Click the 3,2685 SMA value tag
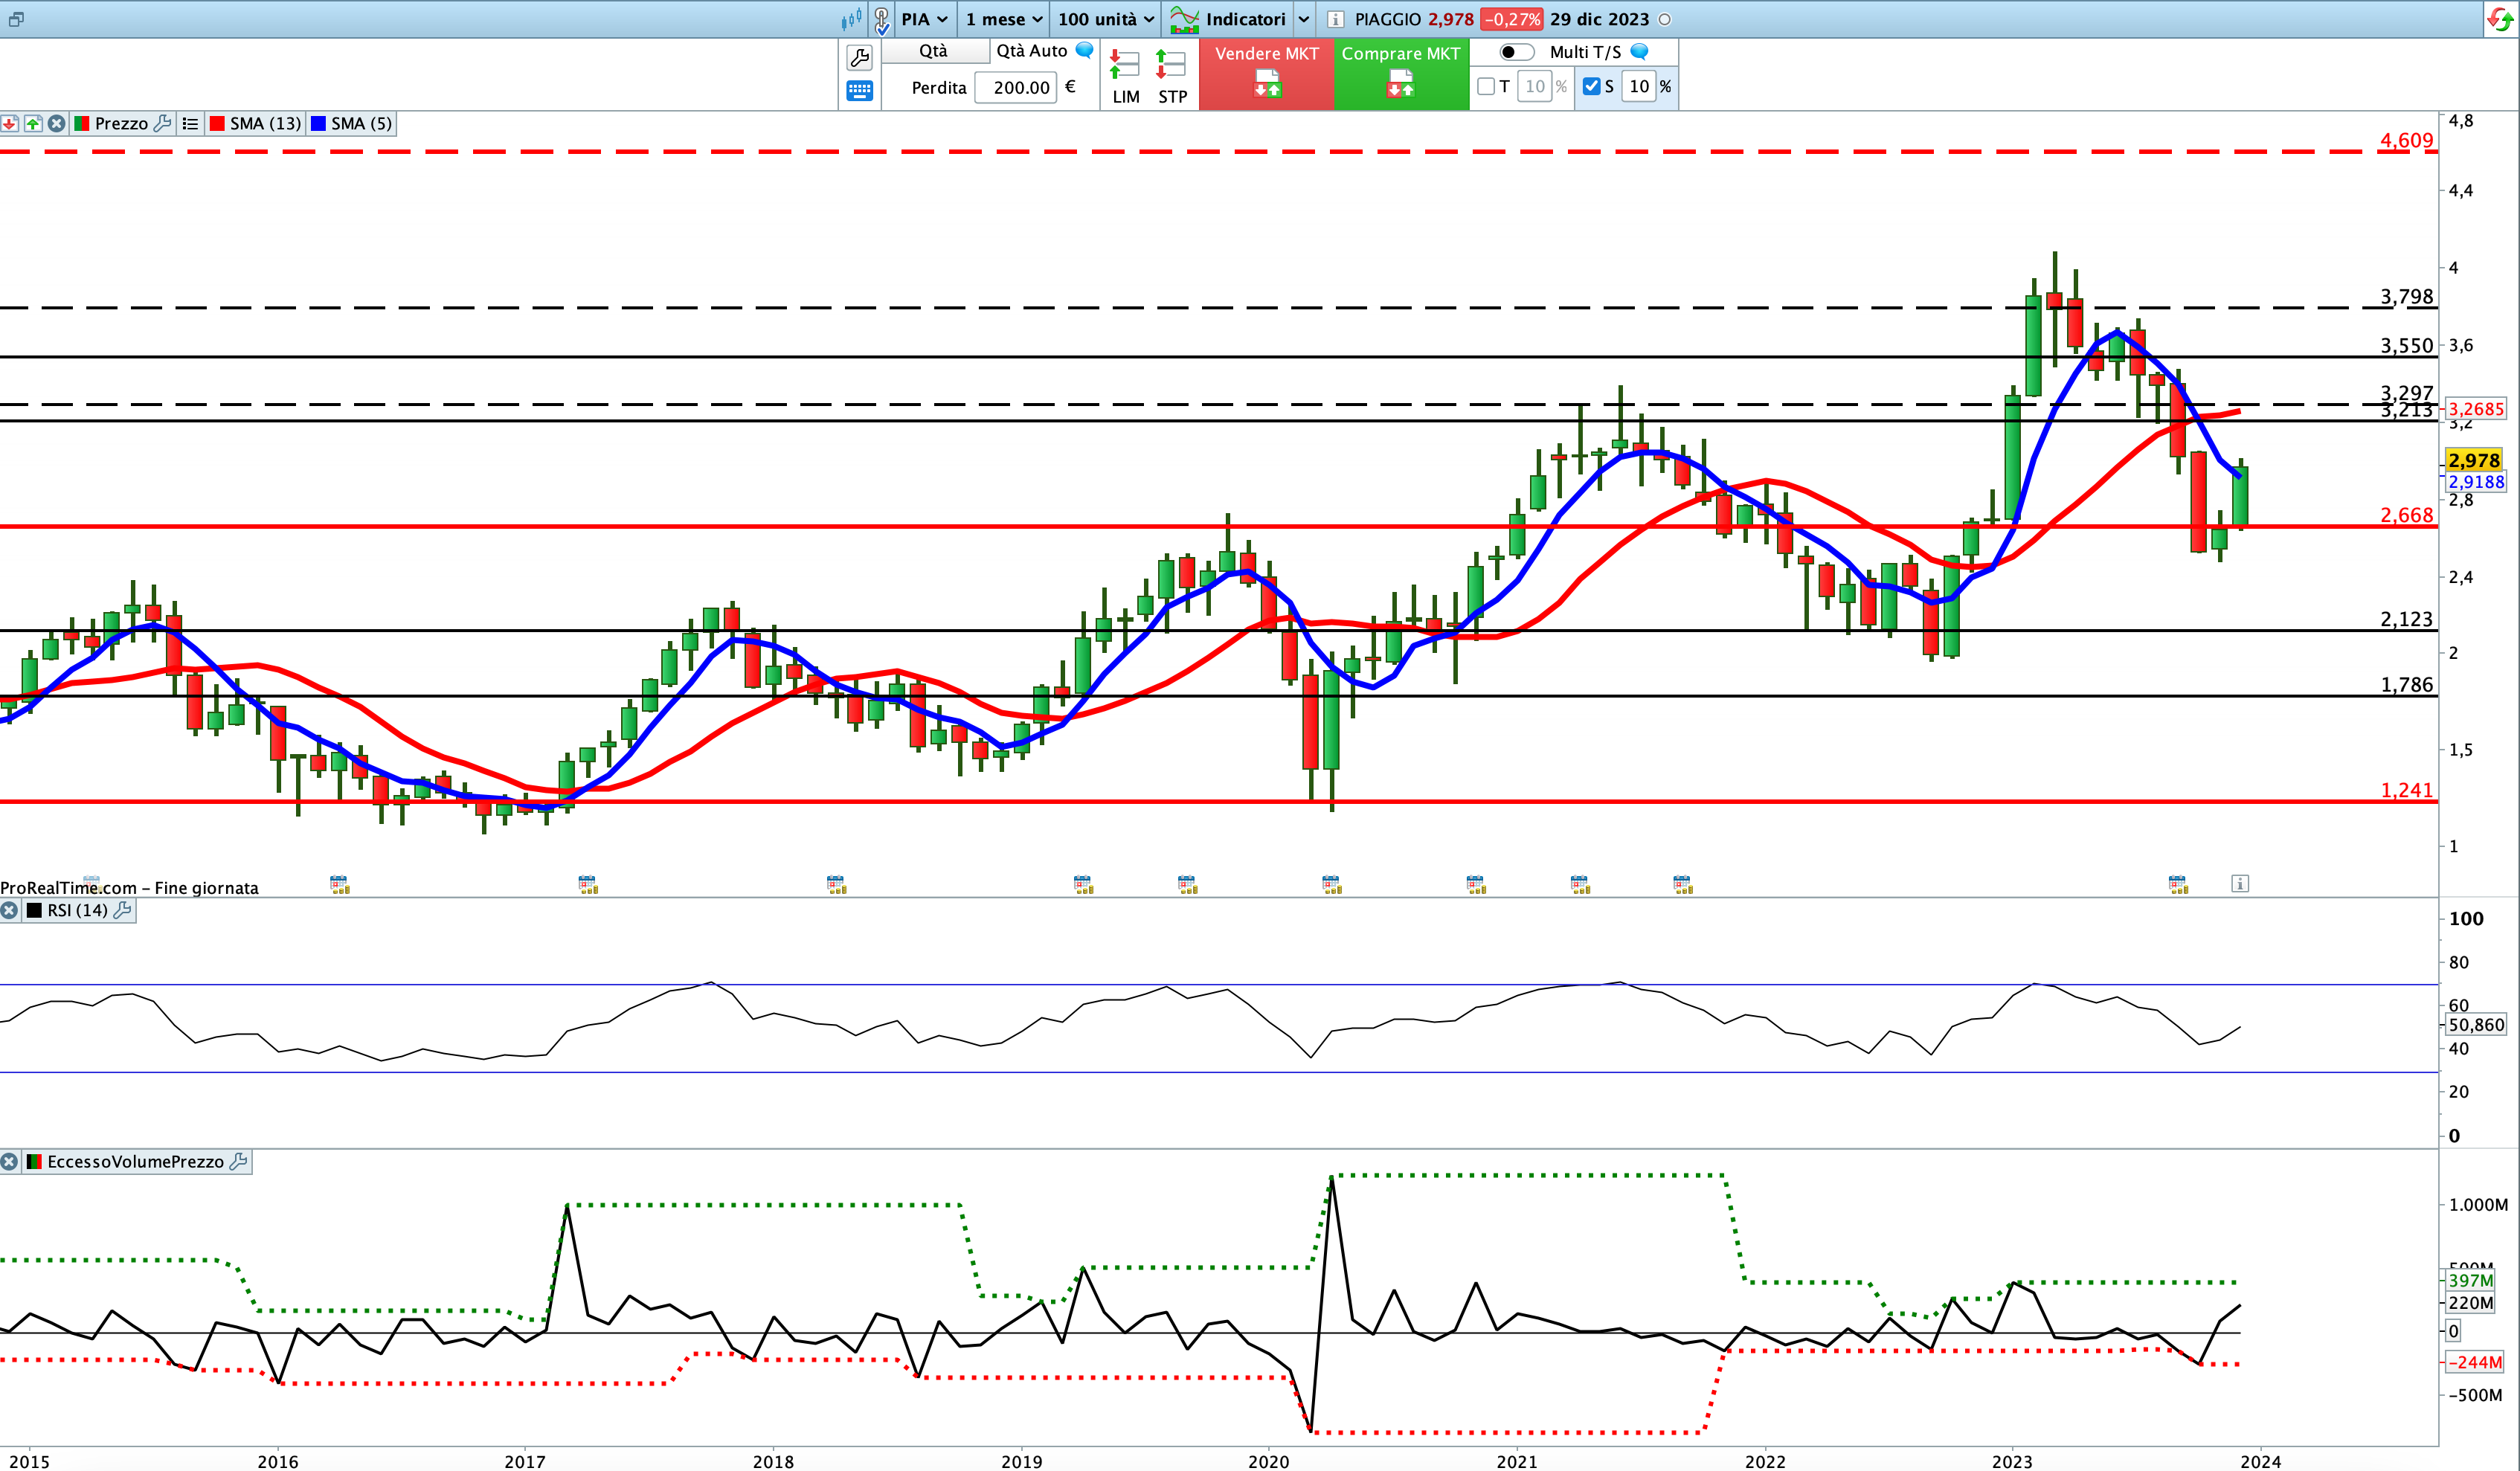Viewport: 2520px width, 1471px height. [2476, 409]
